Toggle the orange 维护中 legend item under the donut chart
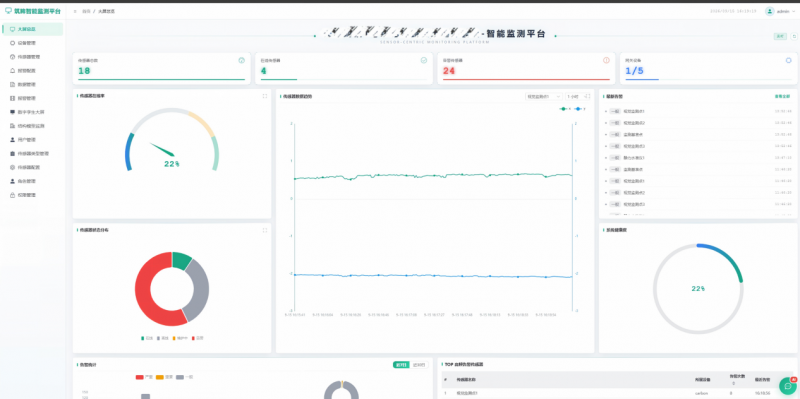Image resolution: width=800 pixels, height=399 pixels. pyautogui.click(x=181, y=338)
